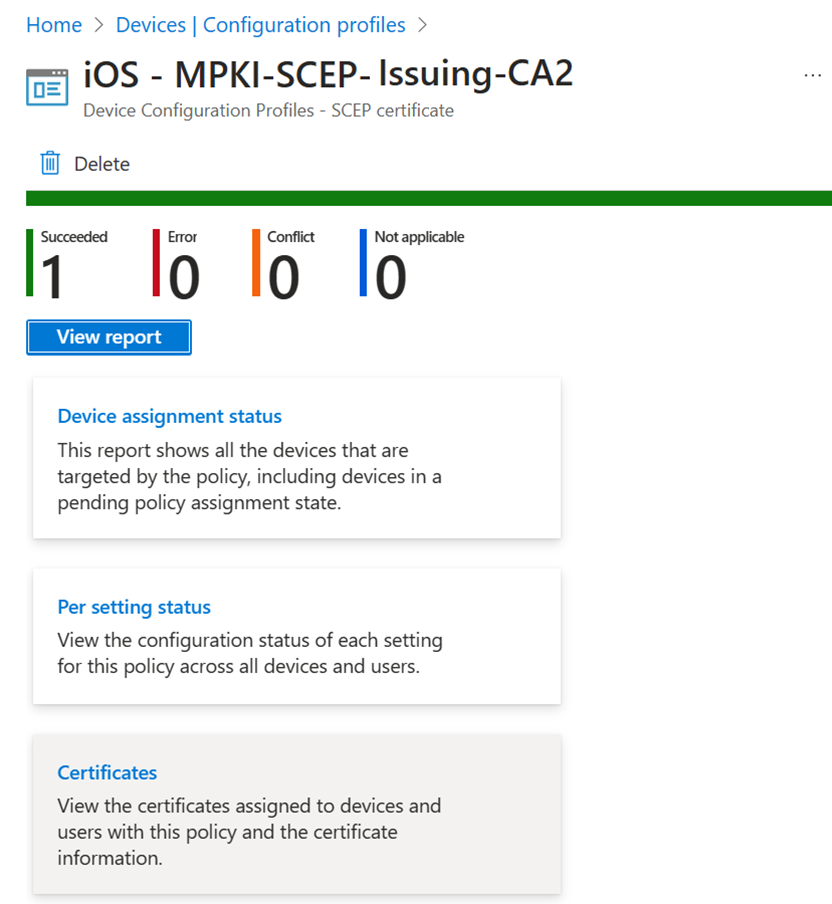Screen dimensions: 832x904
Task: Click the configuration profile icon beside the title
Action: tap(47, 87)
